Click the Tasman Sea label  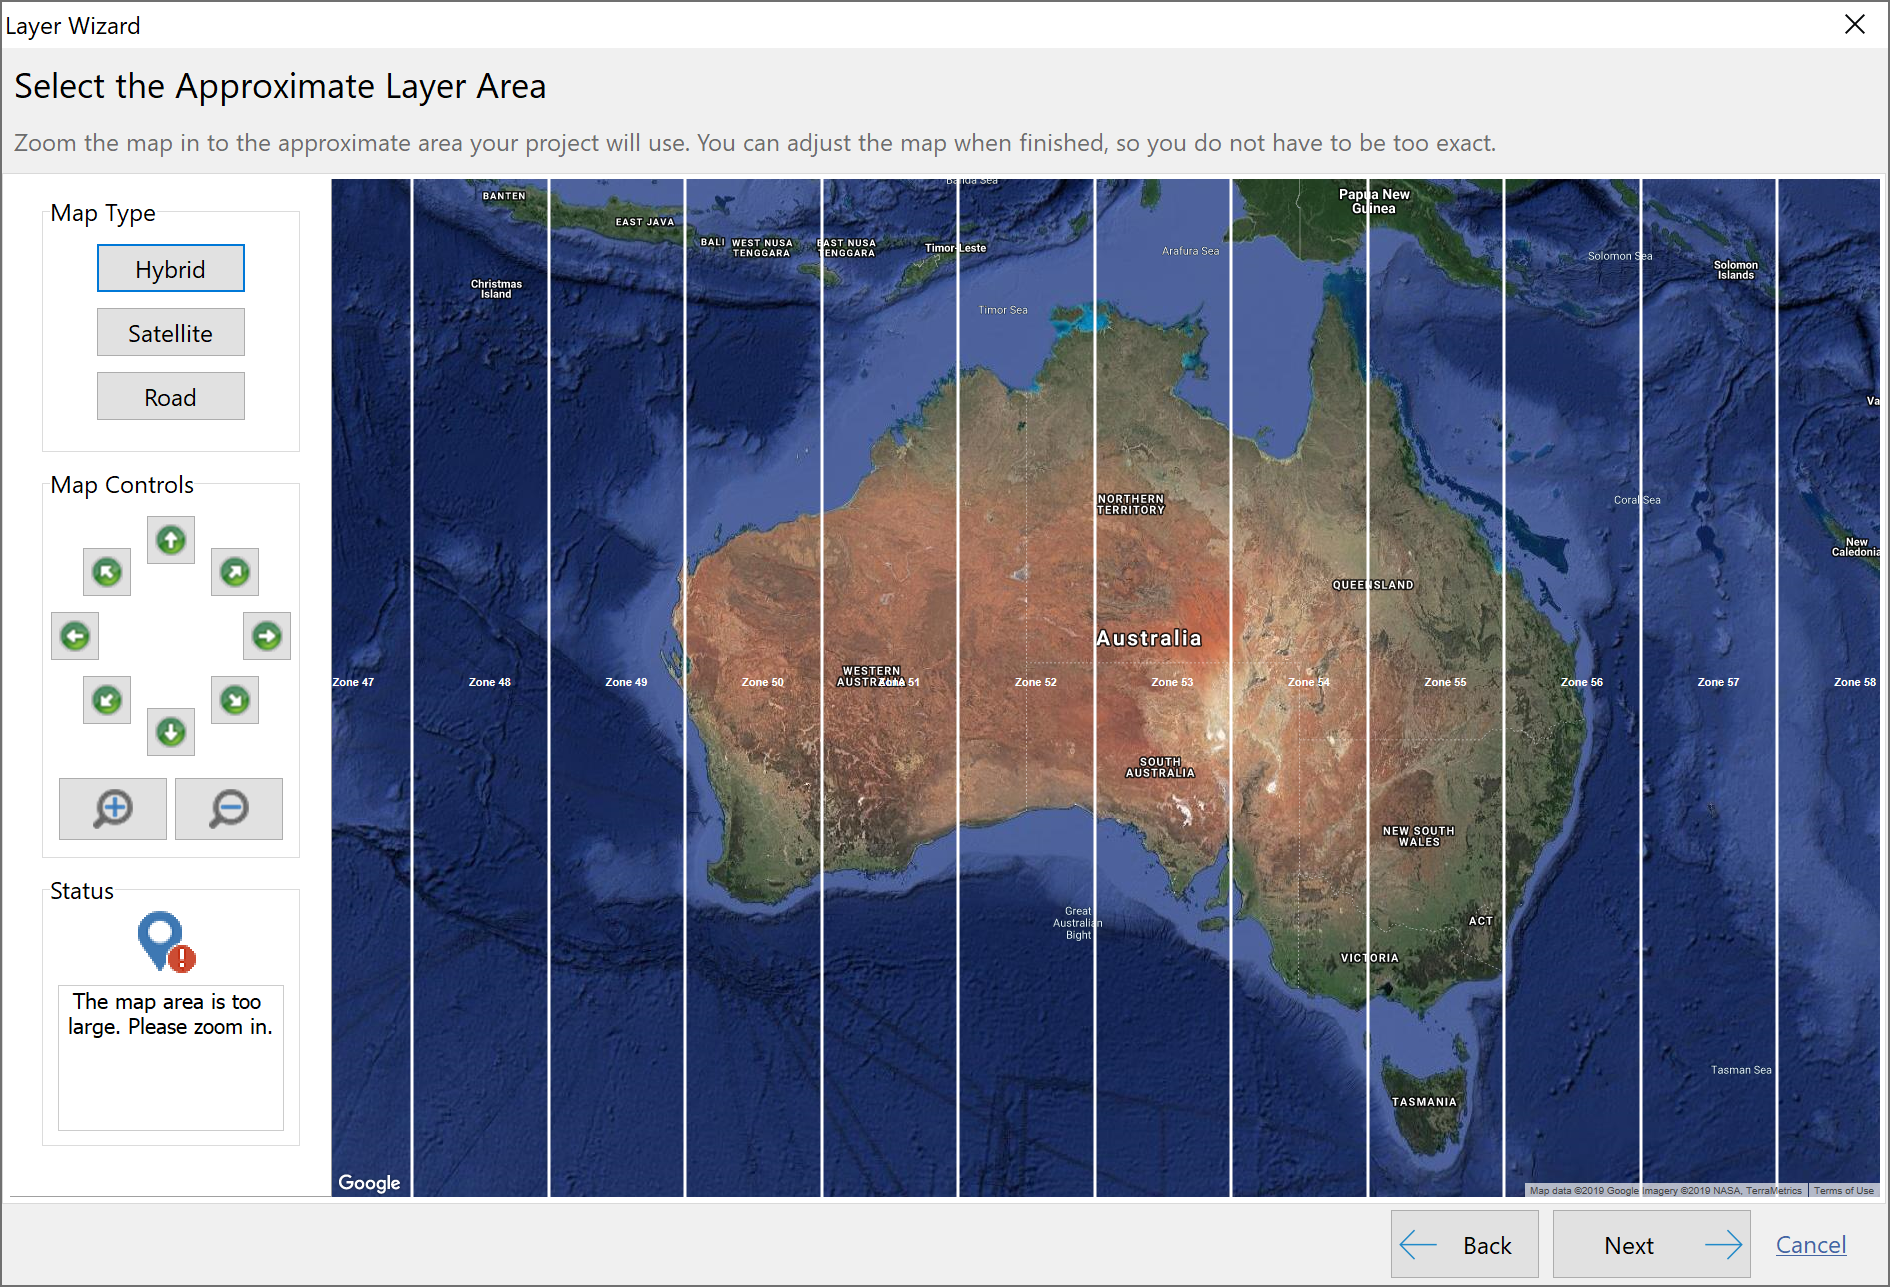pyautogui.click(x=1741, y=1070)
